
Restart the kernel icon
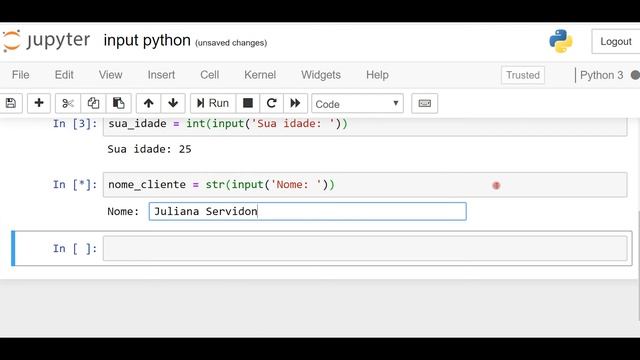pos(271,103)
